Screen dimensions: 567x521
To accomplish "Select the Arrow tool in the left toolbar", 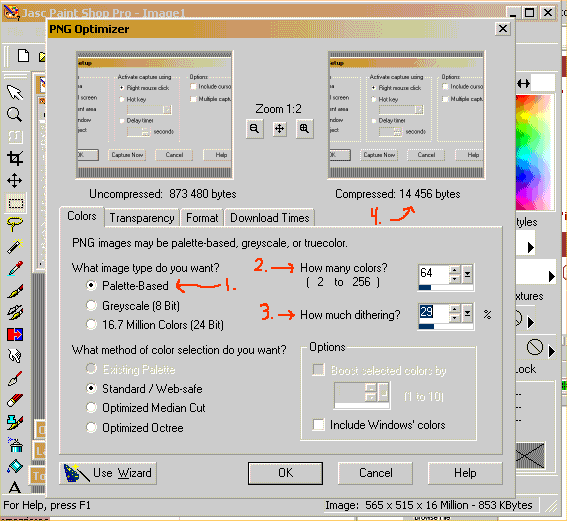I will click(x=15, y=93).
